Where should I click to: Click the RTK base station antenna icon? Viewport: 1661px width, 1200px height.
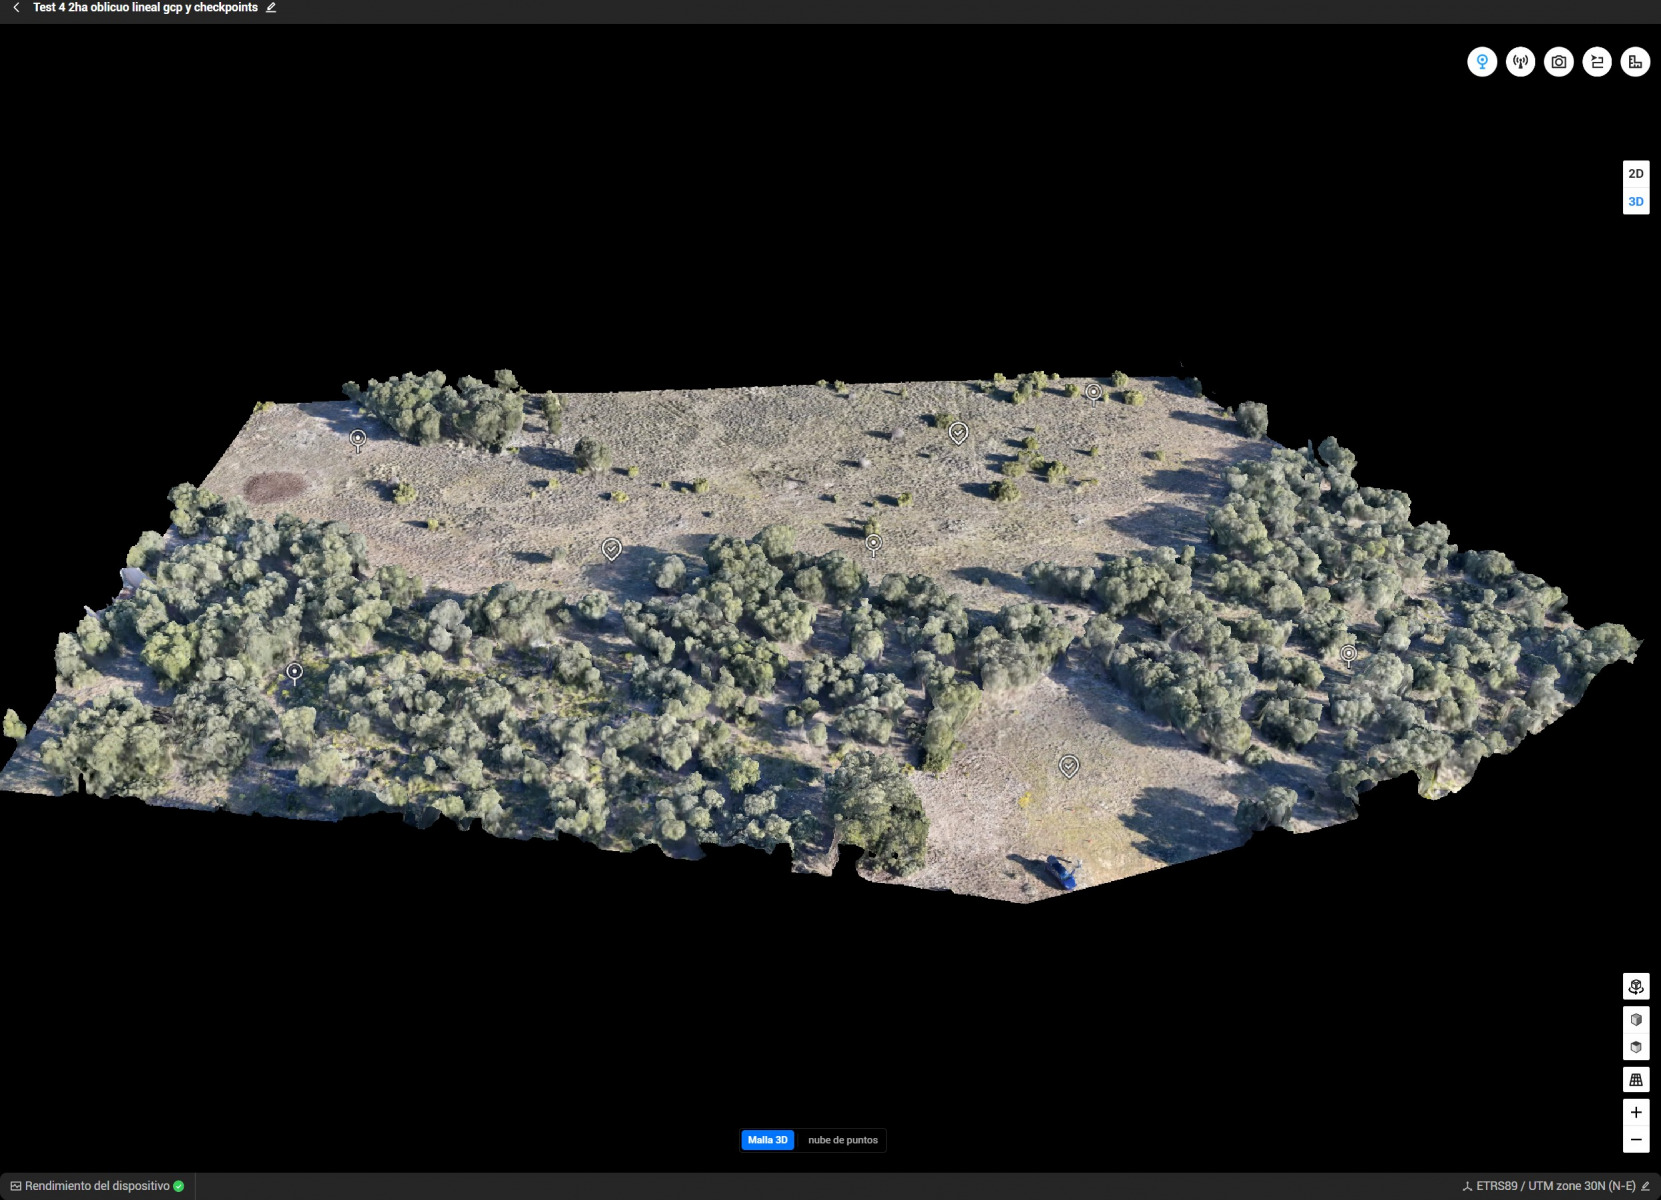[x=1520, y=62]
